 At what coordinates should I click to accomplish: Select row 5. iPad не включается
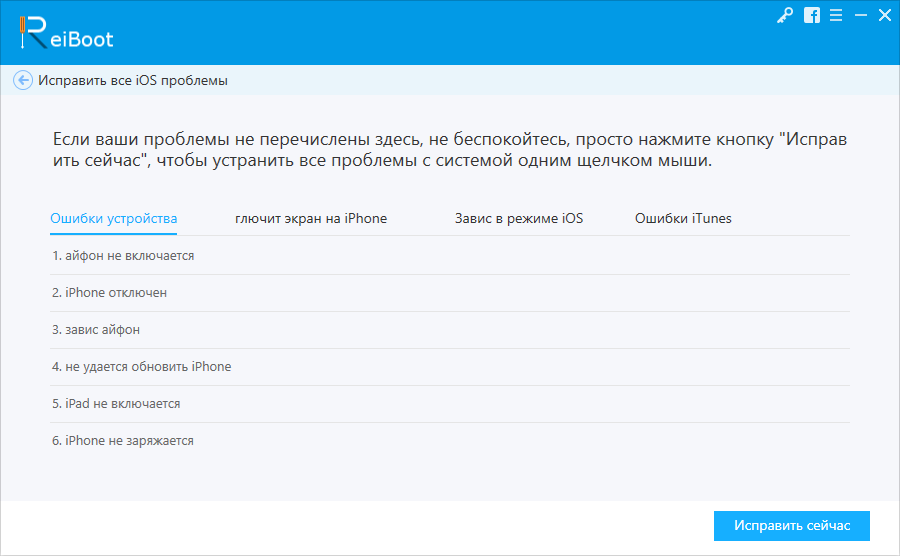click(x=450, y=404)
